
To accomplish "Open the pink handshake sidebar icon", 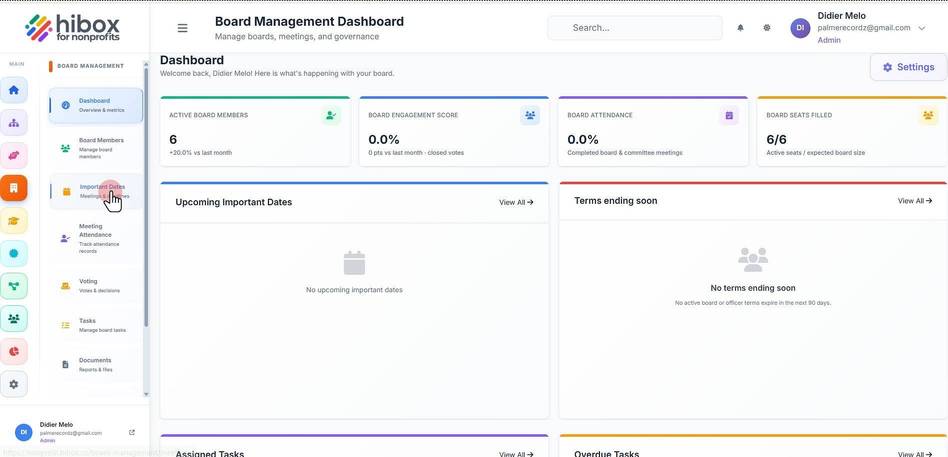I will (14, 155).
